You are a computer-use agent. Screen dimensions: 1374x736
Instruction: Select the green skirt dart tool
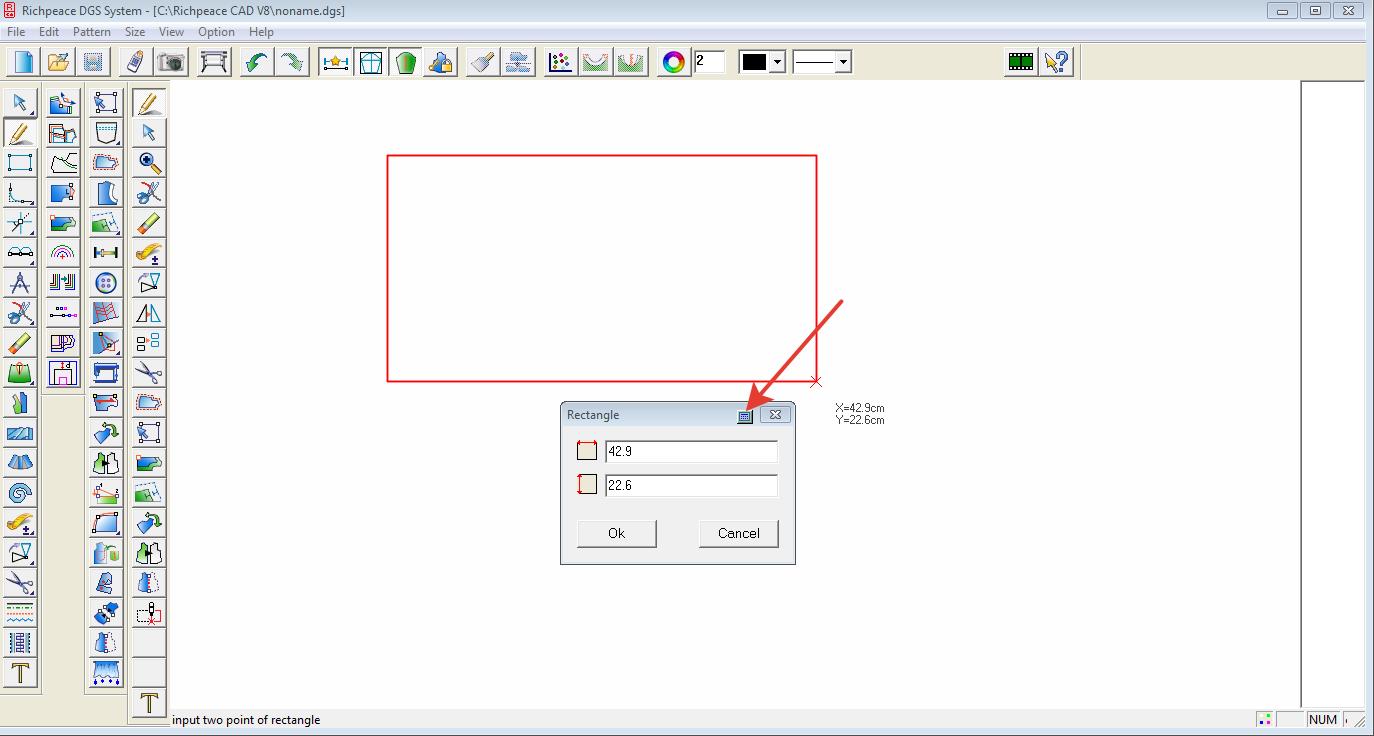click(x=20, y=372)
